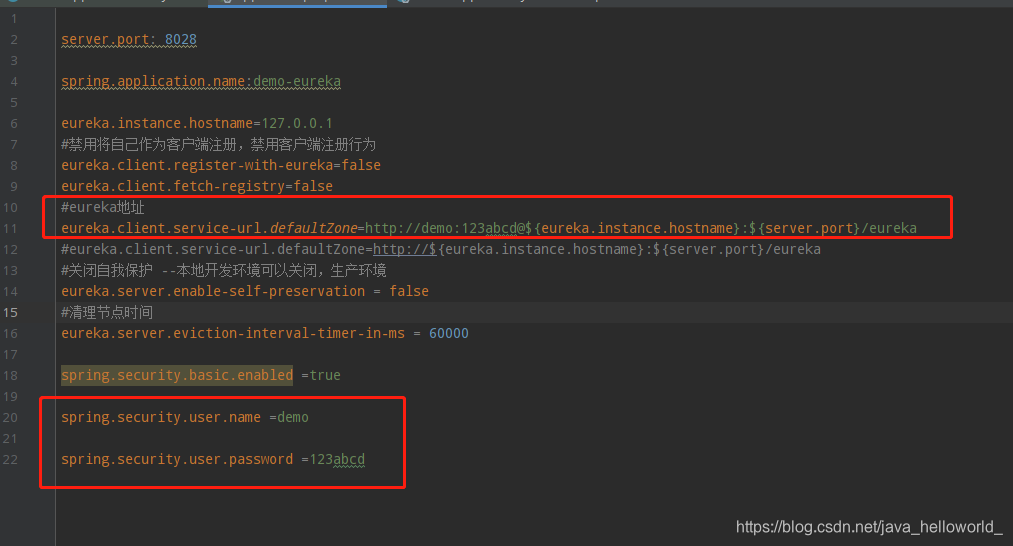Screen dimensions: 1013x546
Task: Click the #关闭自我保护 comment on line 13
Action: [x=224, y=270]
